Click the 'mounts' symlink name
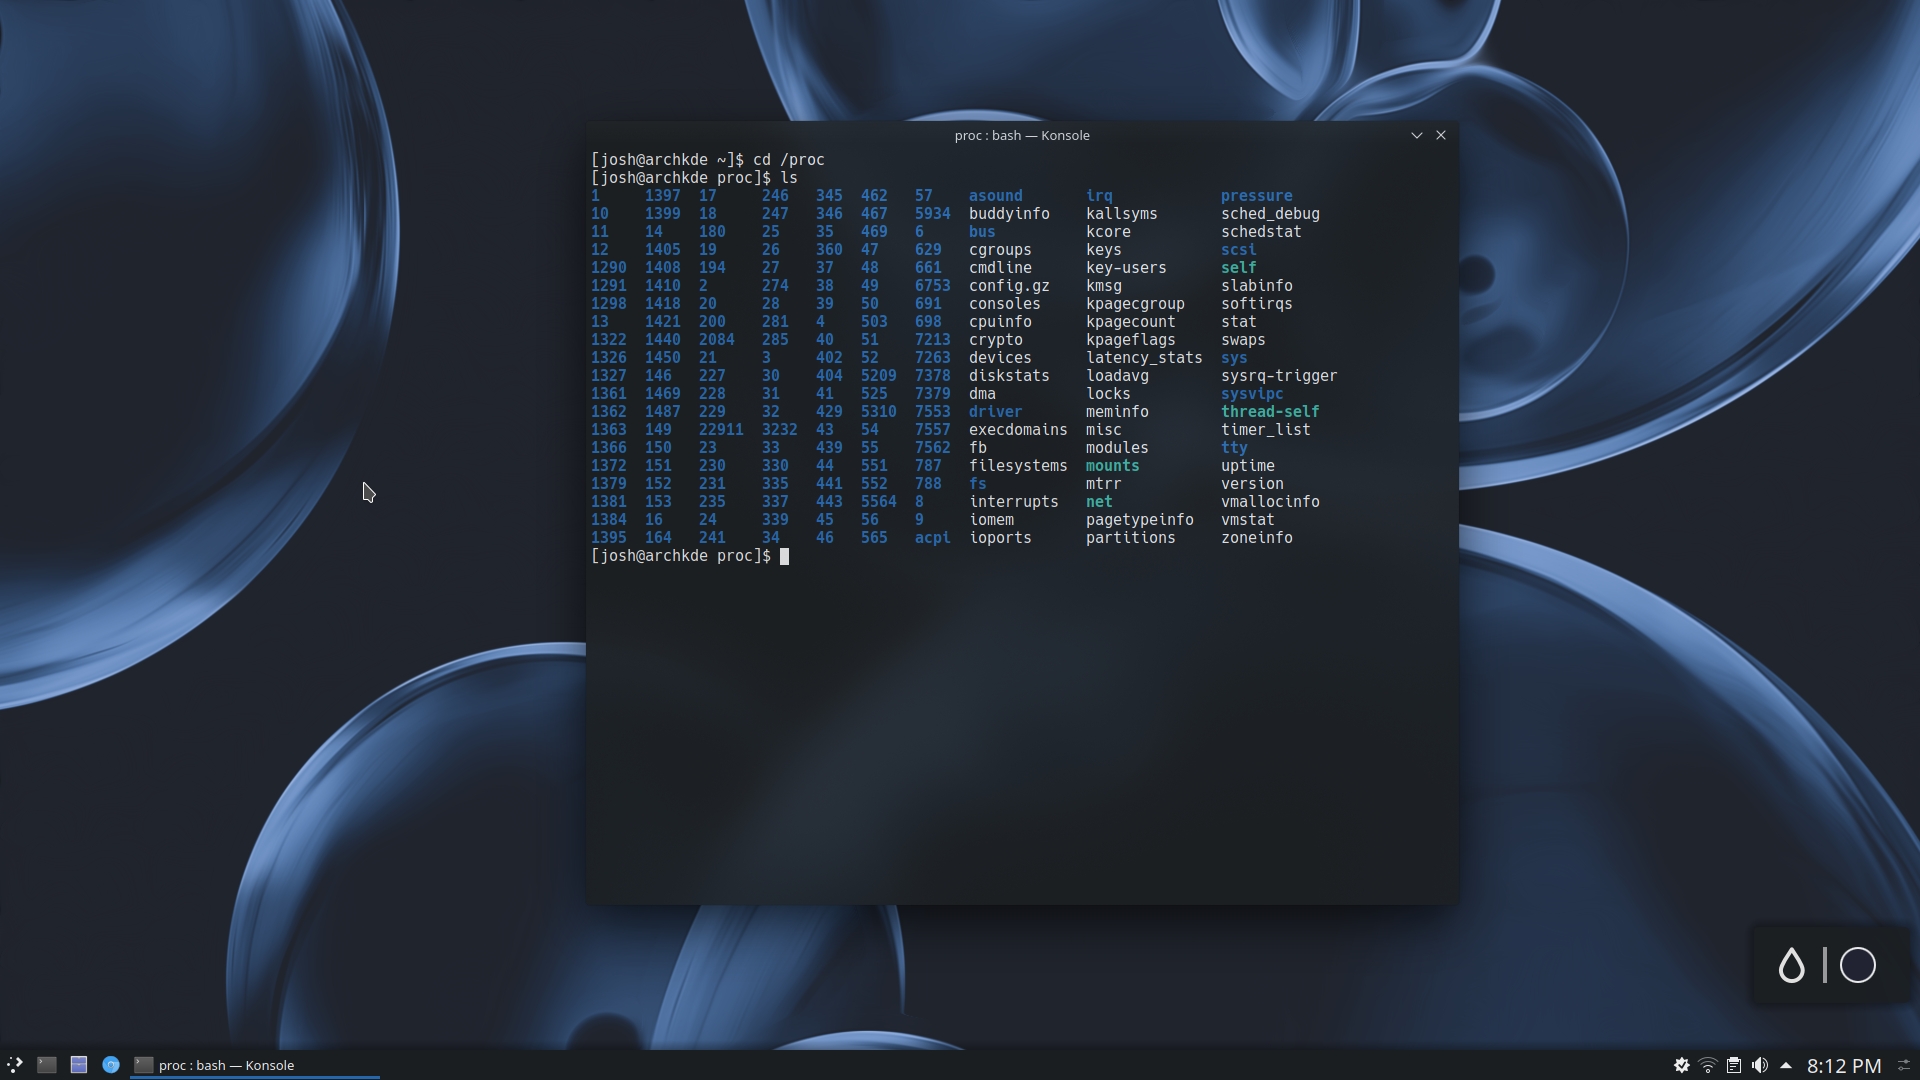The height and width of the screenshot is (1080, 1920). (x=1112, y=466)
